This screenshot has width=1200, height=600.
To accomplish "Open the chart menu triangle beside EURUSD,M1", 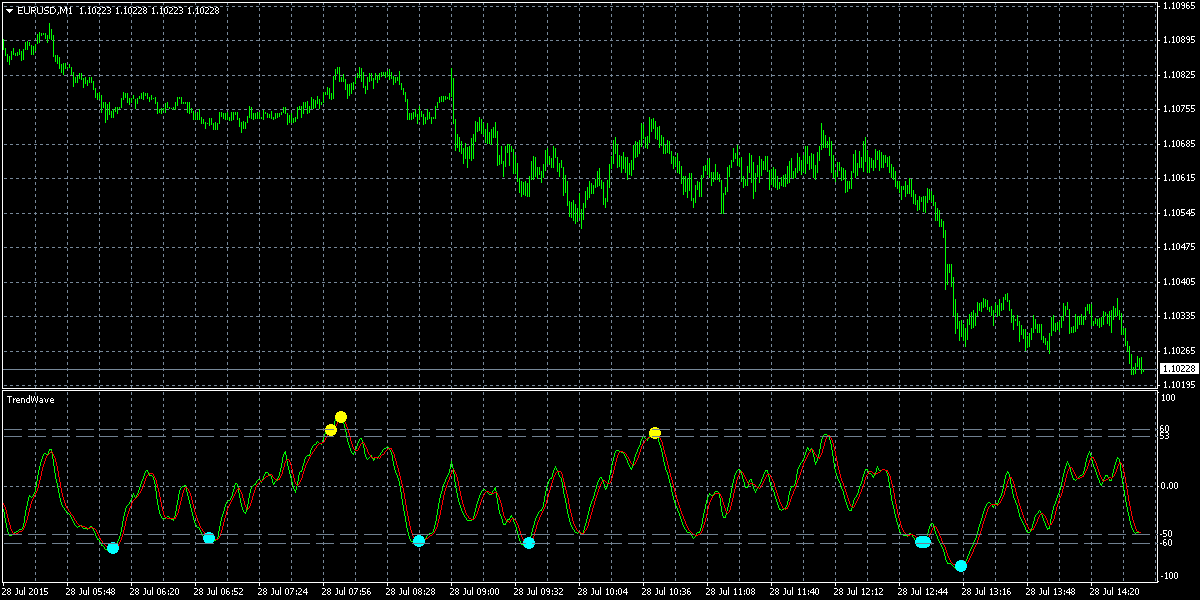I will 9,9.
